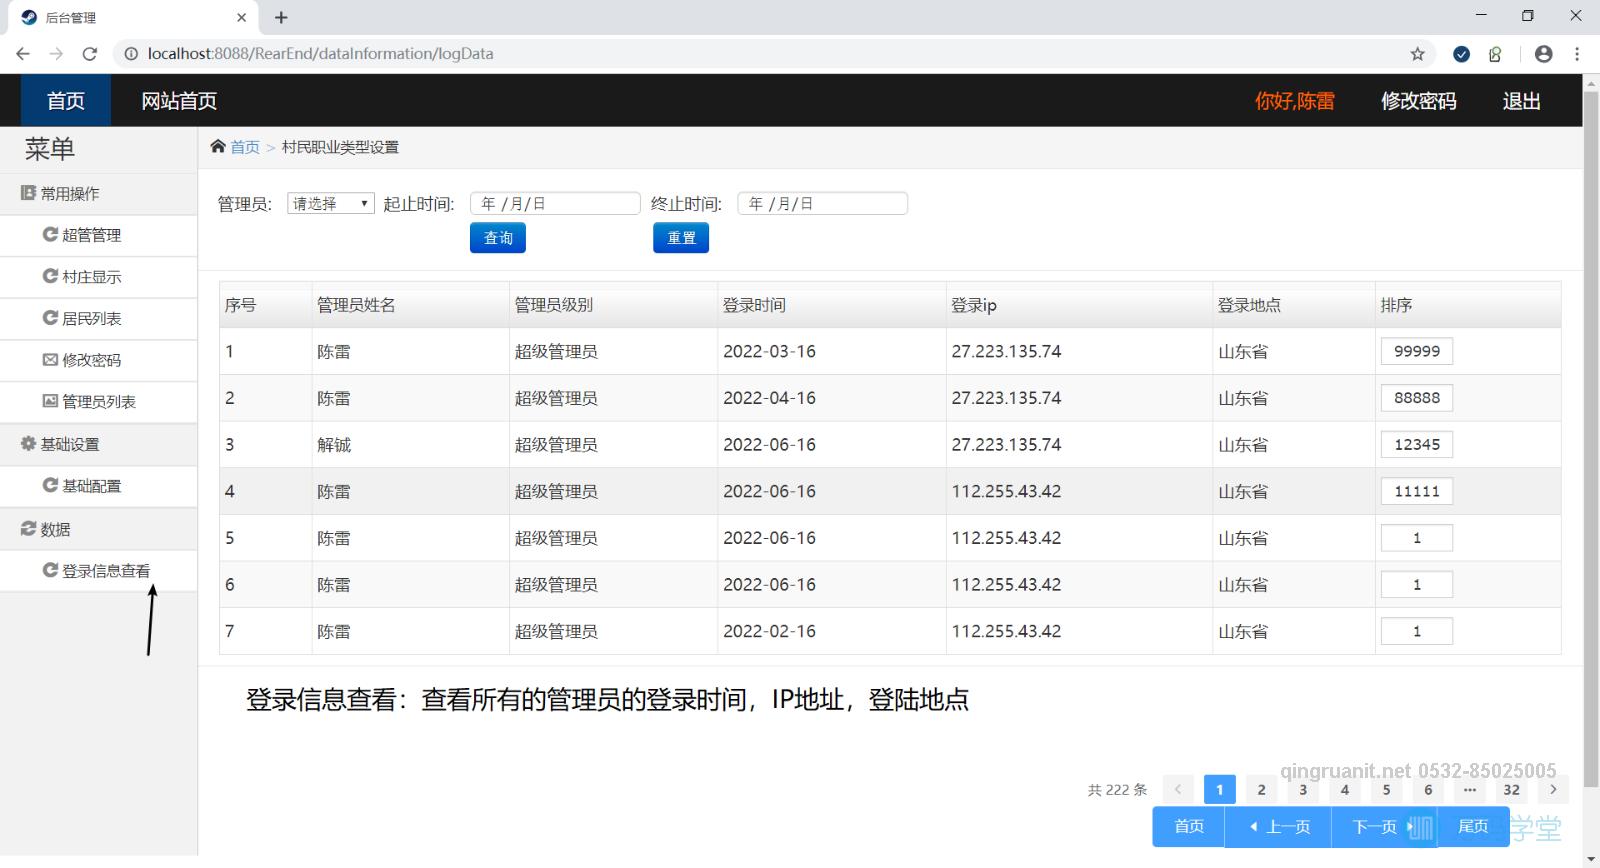Click the sort field in row 7
Viewport: 1600px width, 868px height.
[x=1417, y=631]
